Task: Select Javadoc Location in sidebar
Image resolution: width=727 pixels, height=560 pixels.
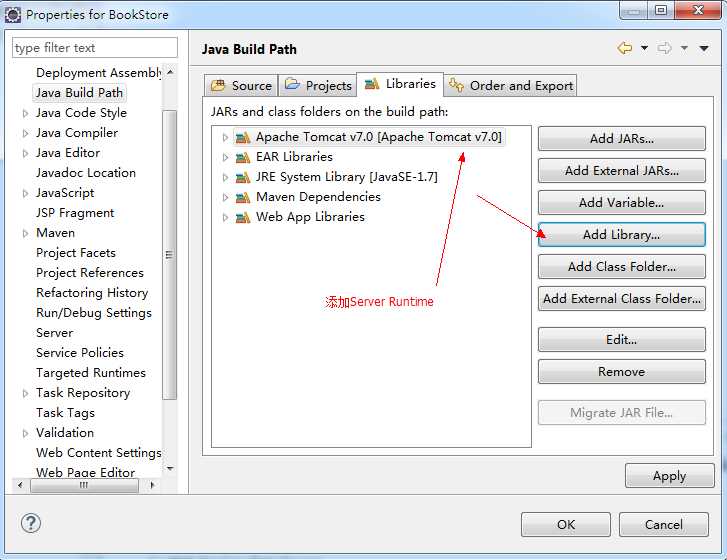Action: coord(86,173)
